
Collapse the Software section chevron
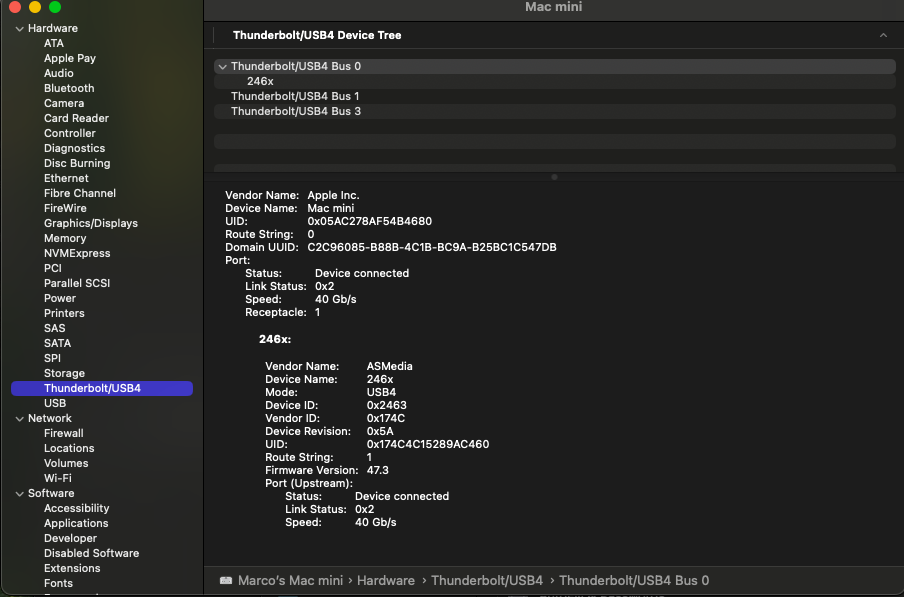[x=20, y=493]
